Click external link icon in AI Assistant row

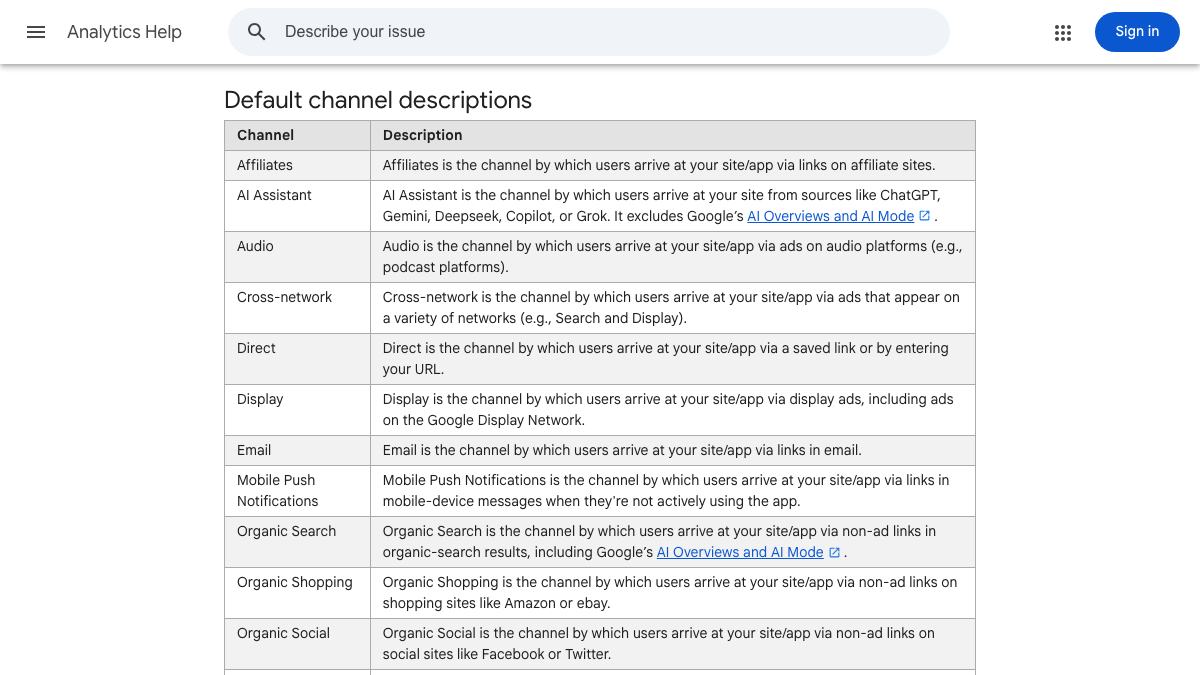[924, 216]
